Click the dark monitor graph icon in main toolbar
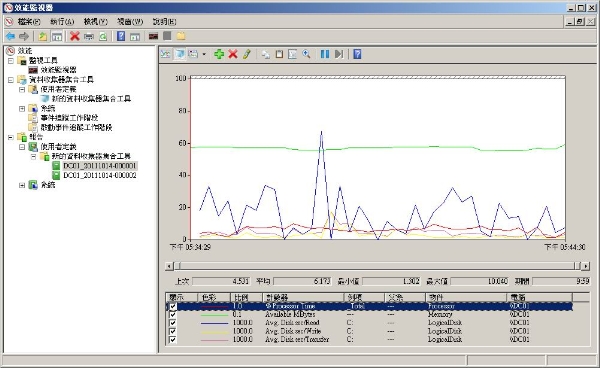 pyautogui.click(x=153, y=36)
